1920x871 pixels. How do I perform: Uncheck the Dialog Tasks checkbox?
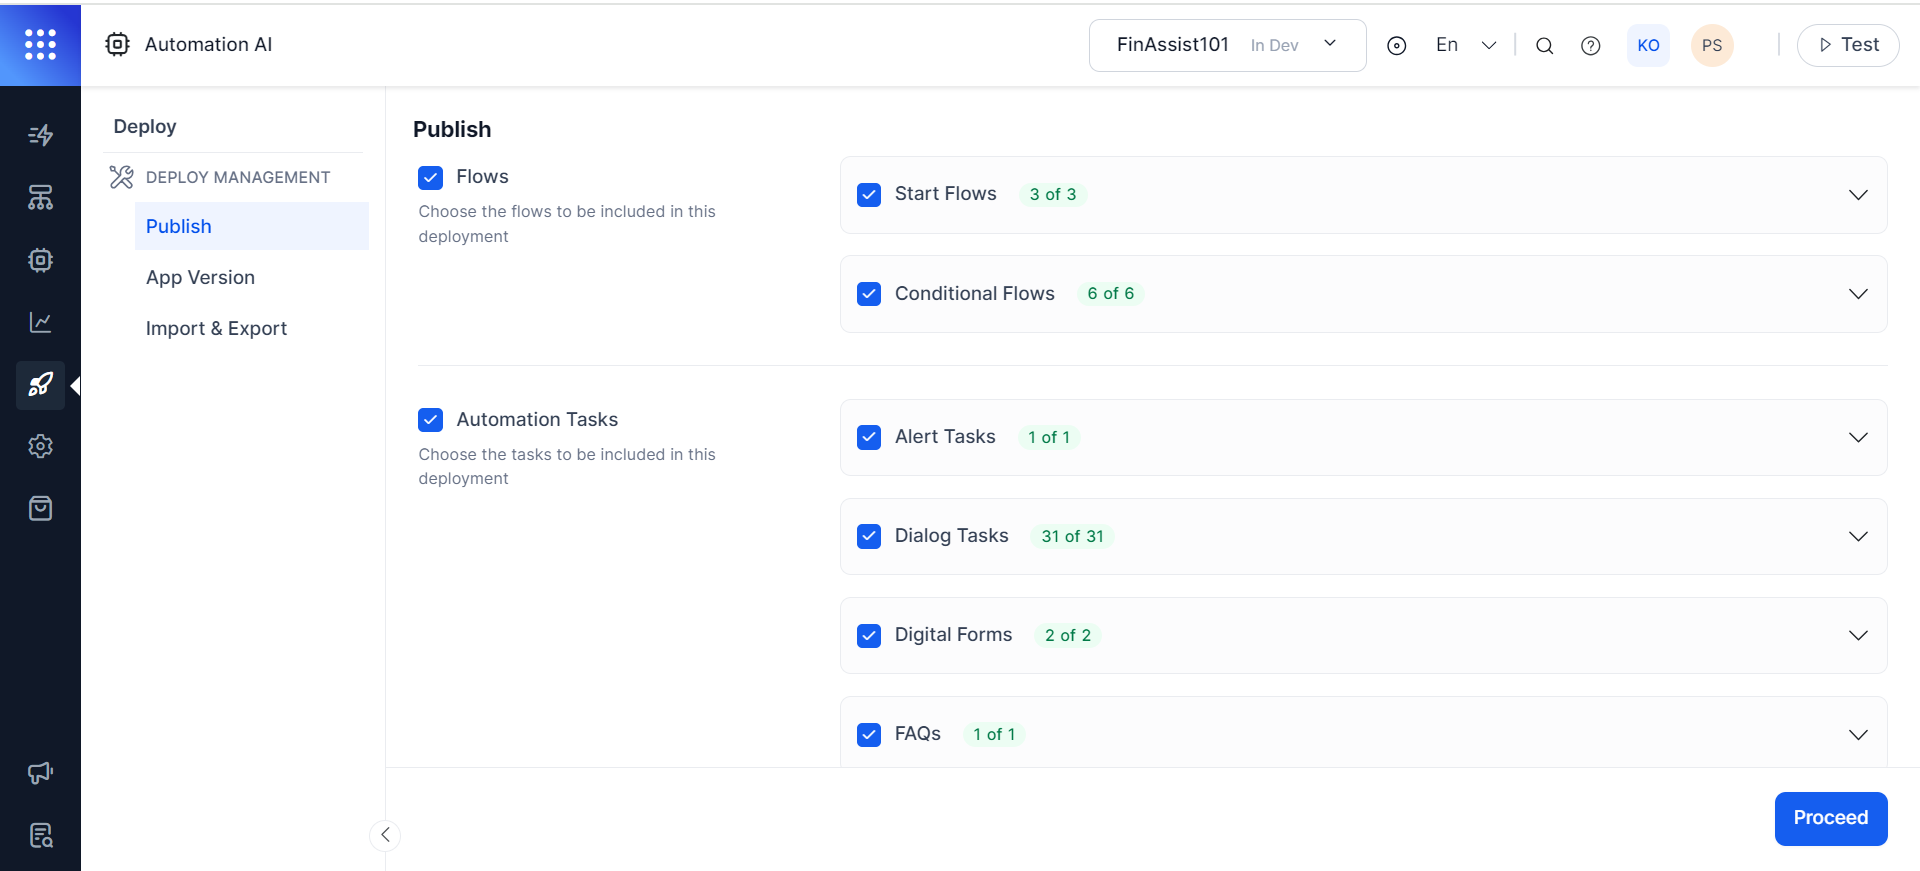pyautogui.click(x=869, y=536)
